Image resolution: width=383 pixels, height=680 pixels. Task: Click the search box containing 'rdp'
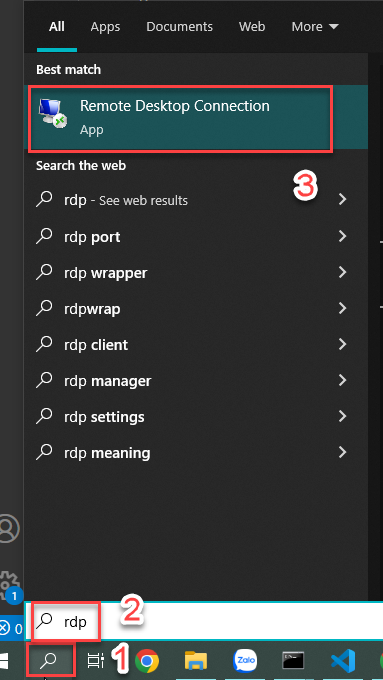(x=204, y=621)
